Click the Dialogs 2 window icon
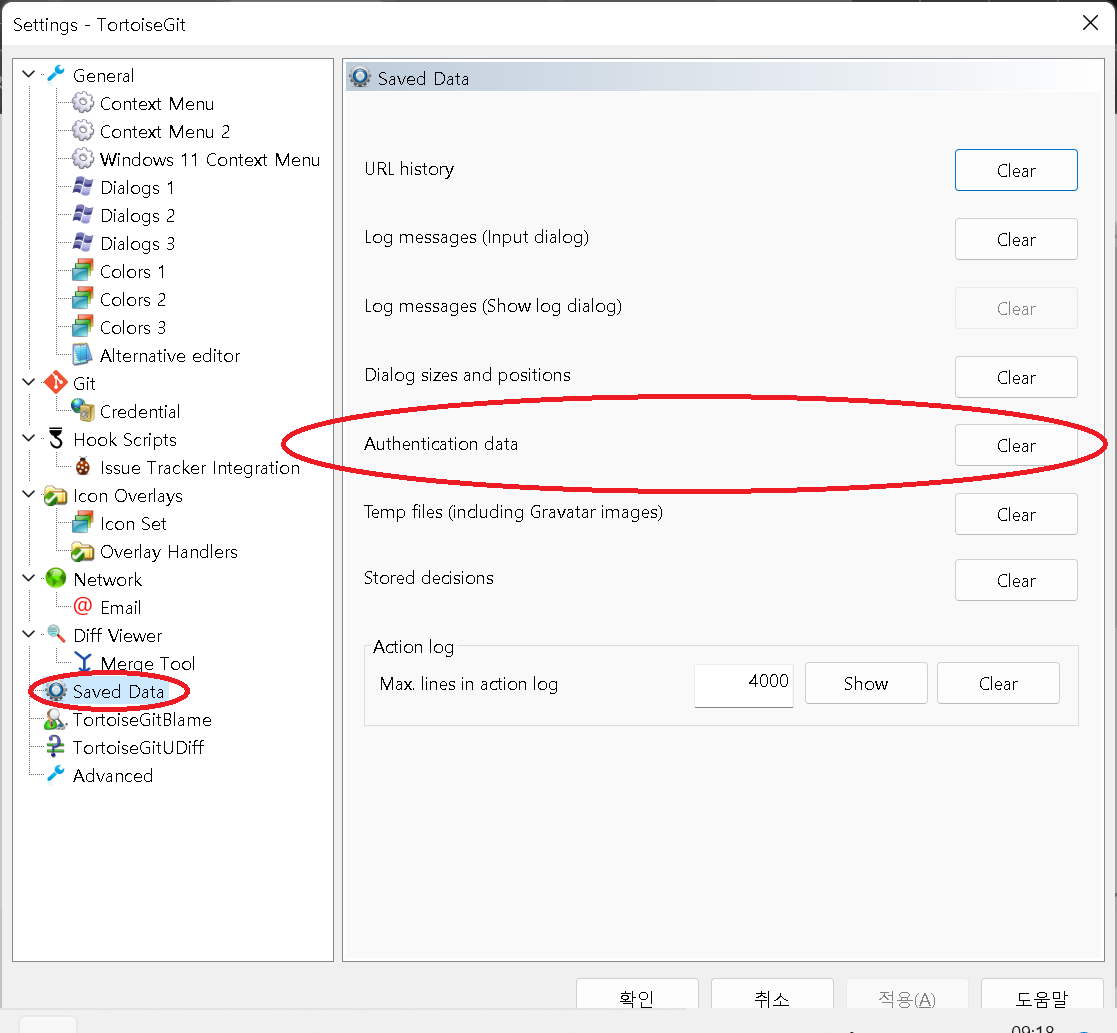Image resolution: width=1117 pixels, height=1033 pixels. [x=83, y=214]
